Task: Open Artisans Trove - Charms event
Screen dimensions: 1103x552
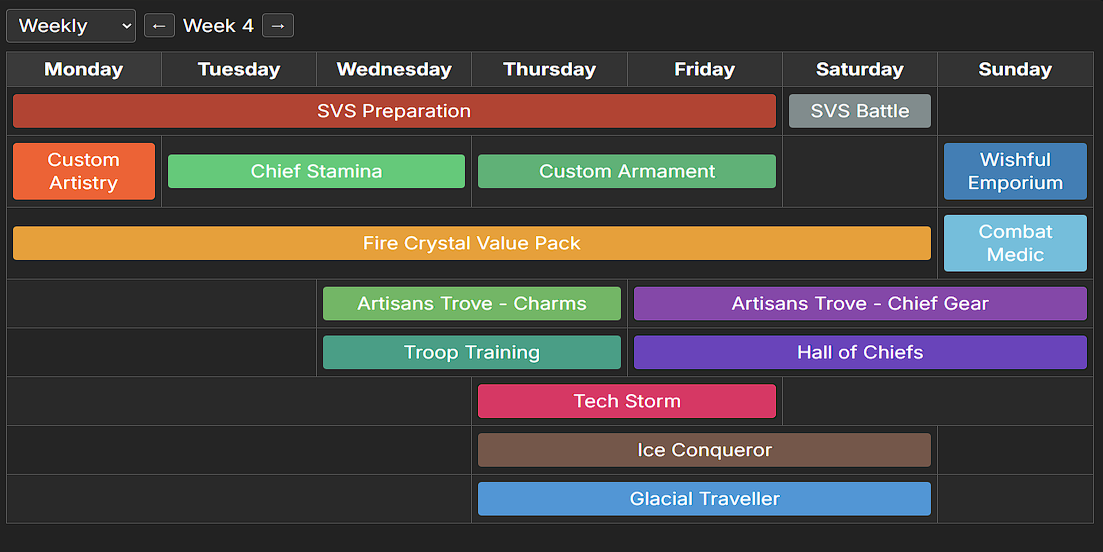Action: coord(472,304)
